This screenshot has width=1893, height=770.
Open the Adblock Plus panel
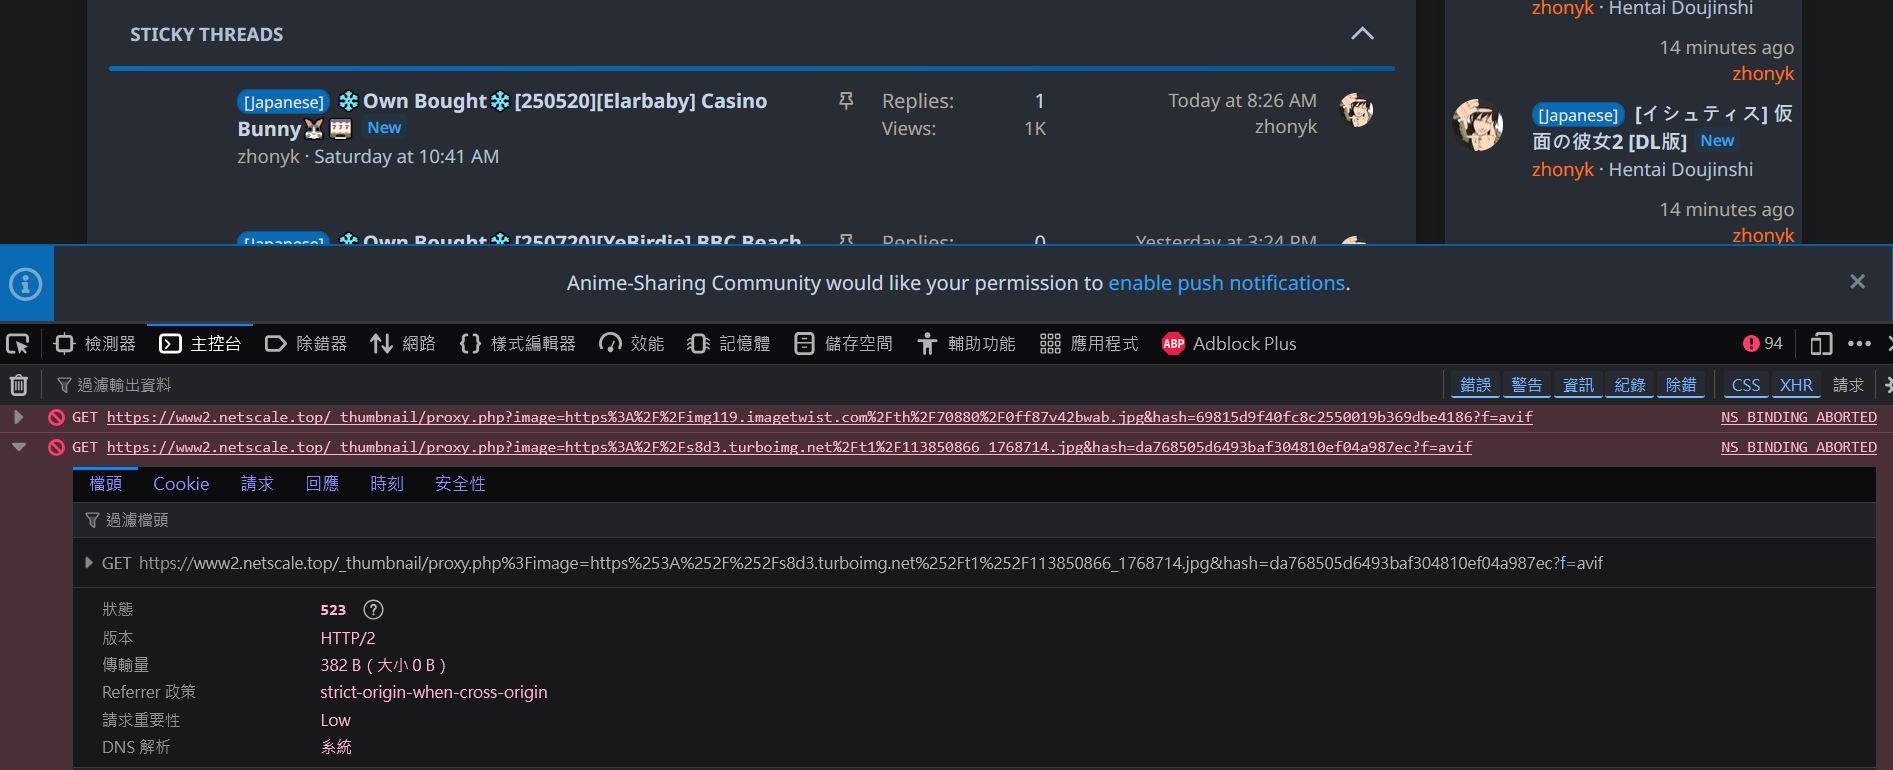click(x=1229, y=344)
